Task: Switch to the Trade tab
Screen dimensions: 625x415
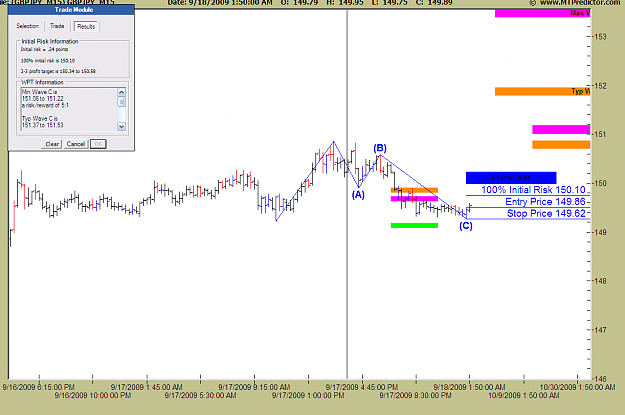Action: coord(57,26)
